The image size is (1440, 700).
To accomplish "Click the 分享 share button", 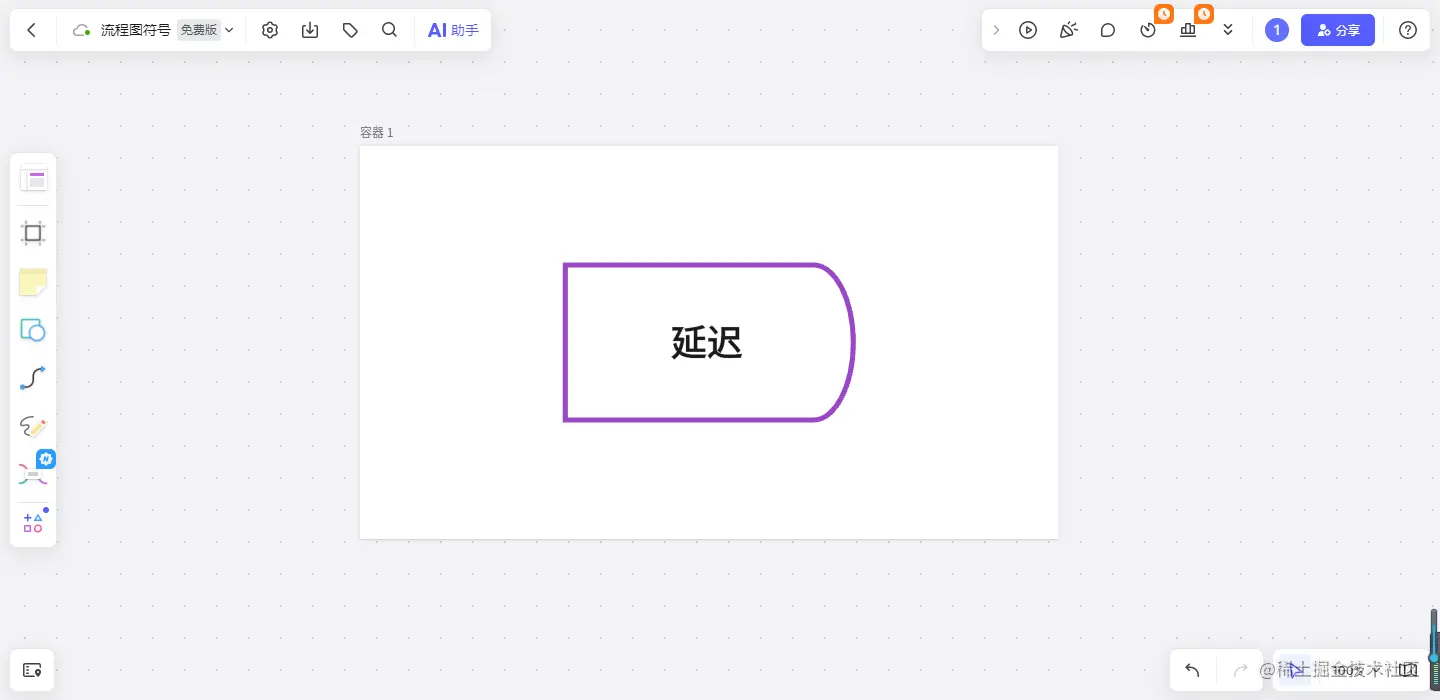I will point(1338,30).
